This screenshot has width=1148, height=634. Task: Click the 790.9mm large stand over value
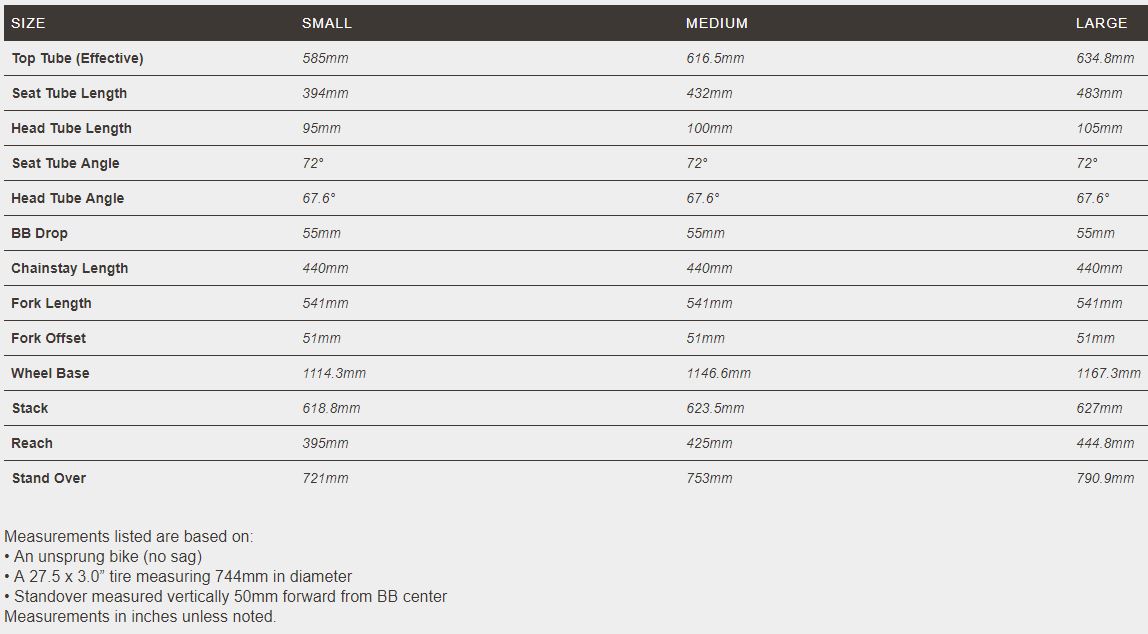pos(1105,478)
